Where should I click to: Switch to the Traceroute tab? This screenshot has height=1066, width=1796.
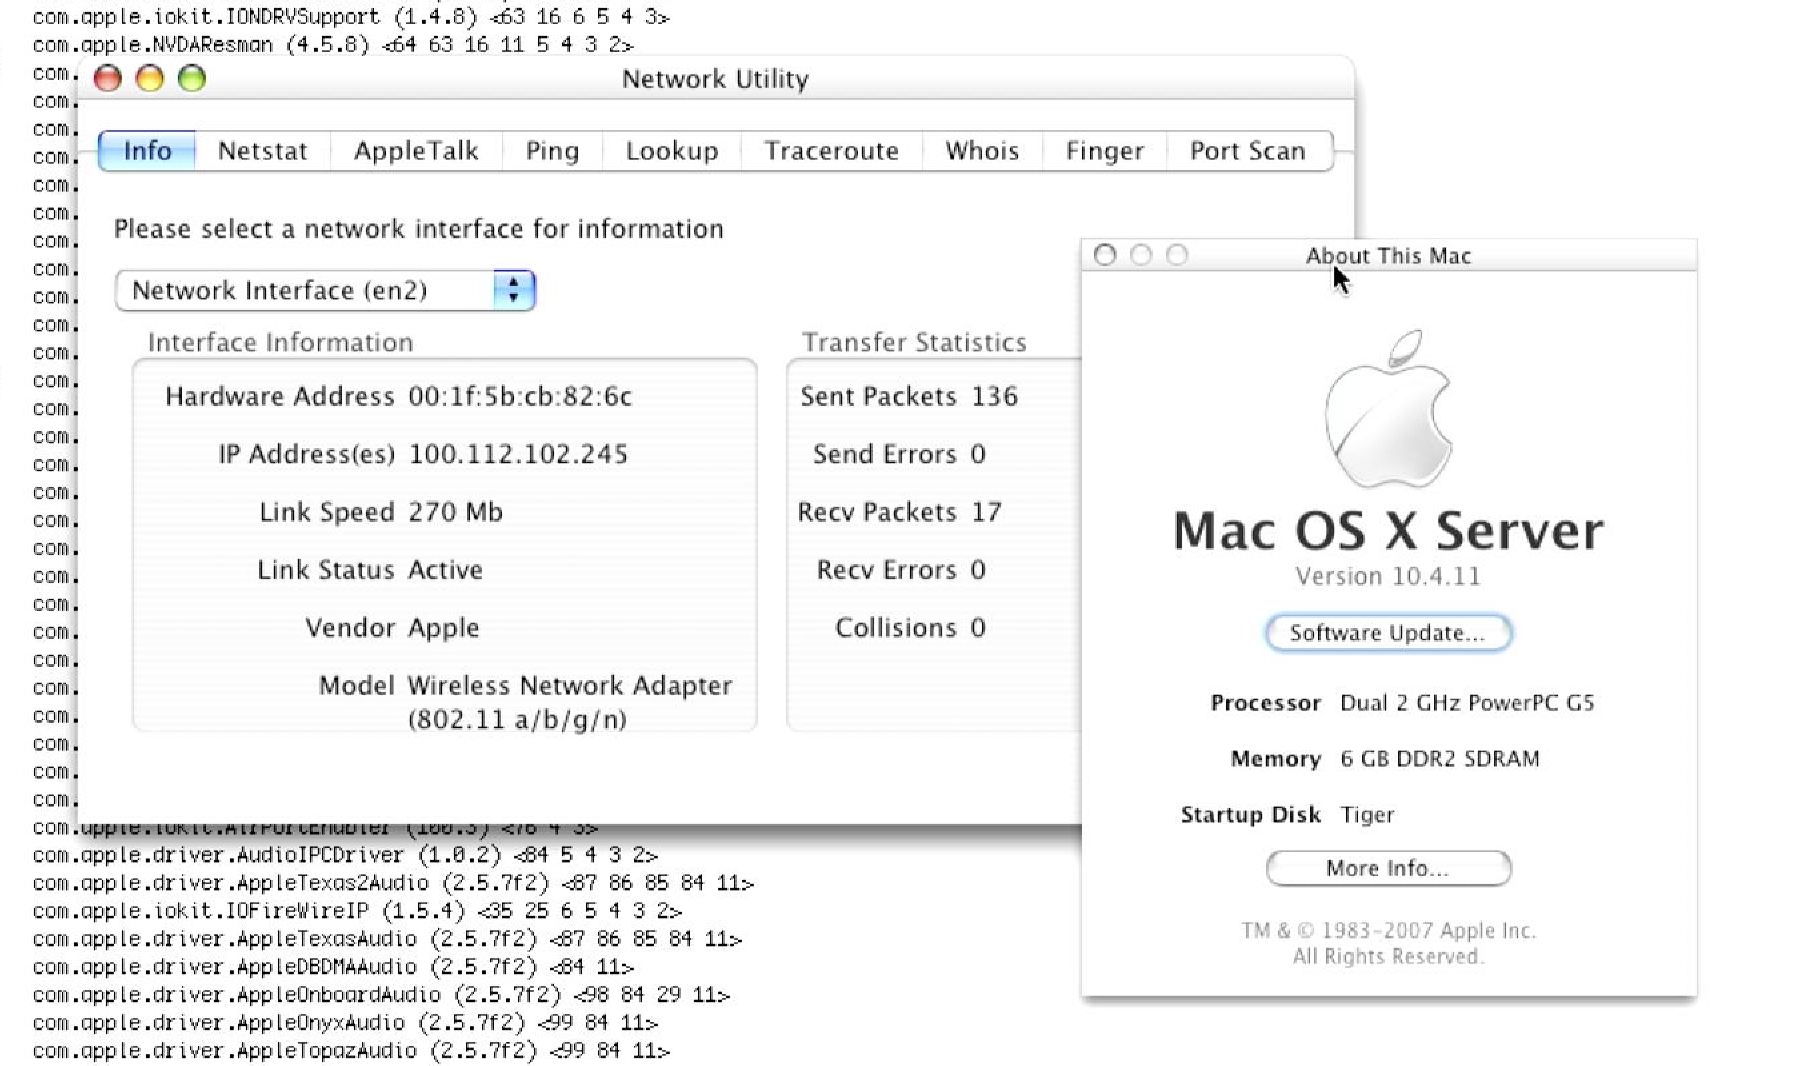tap(831, 151)
